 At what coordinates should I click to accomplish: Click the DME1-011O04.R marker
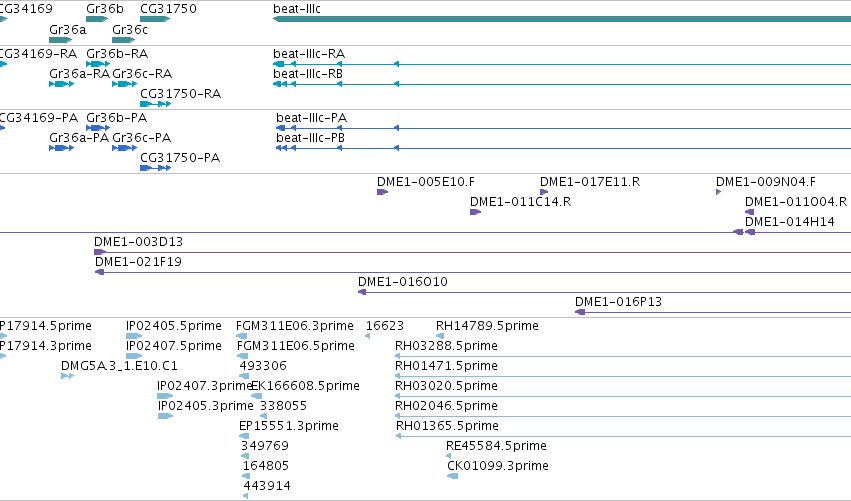click(750, 212)
